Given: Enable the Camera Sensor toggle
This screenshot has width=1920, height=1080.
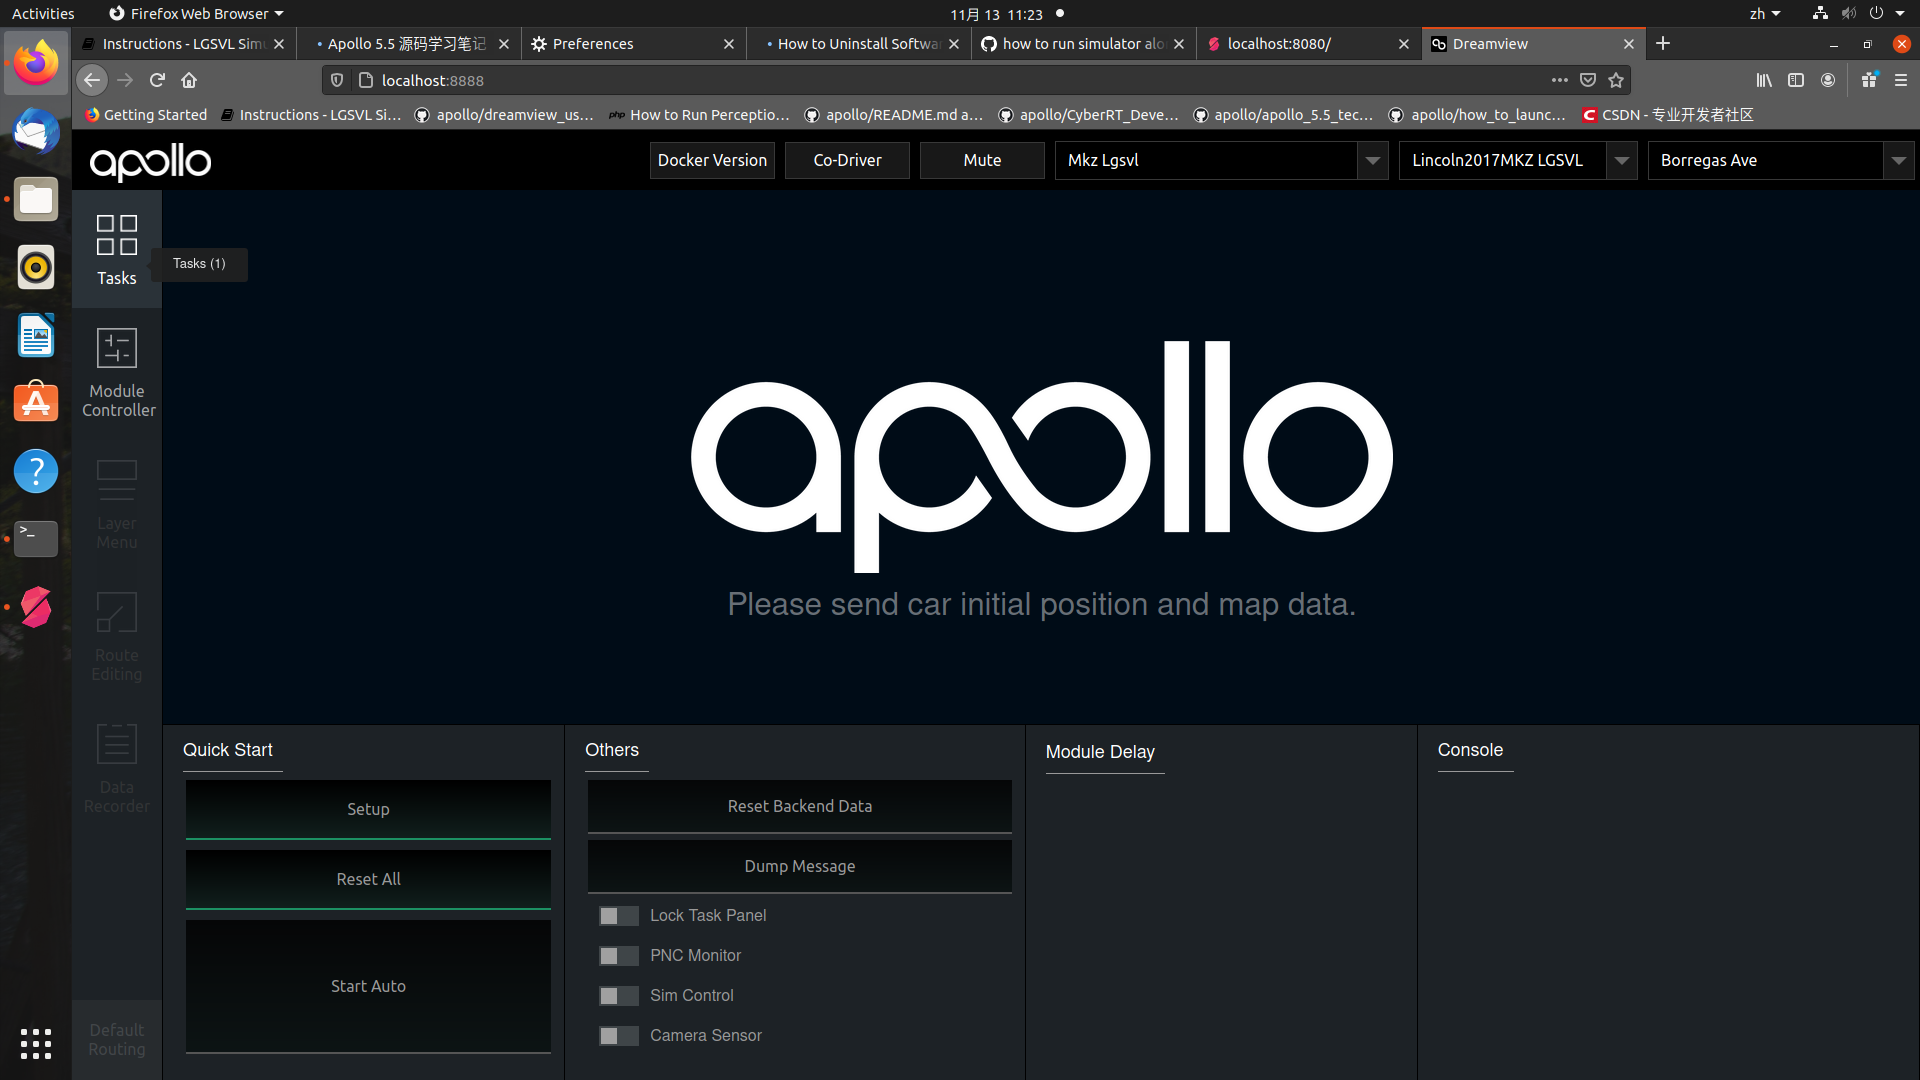Looking at the screenshot, I should [x=618, y=1035].
